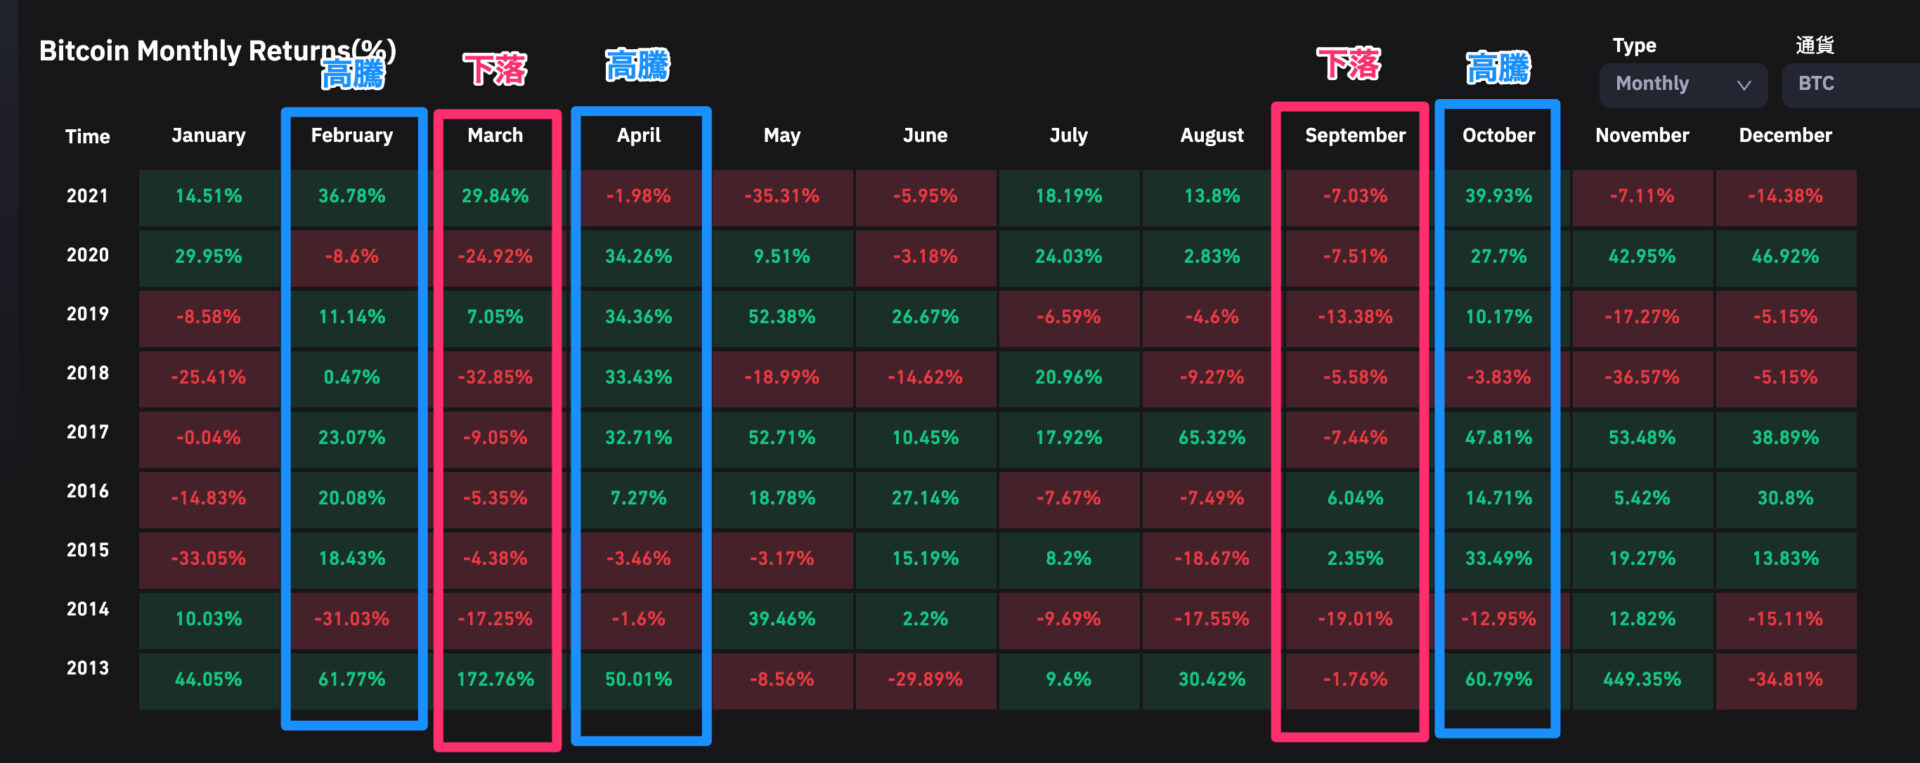Click the -35.31% May 2021 cell
1920x763 pixels.
[x=782, y=197]
